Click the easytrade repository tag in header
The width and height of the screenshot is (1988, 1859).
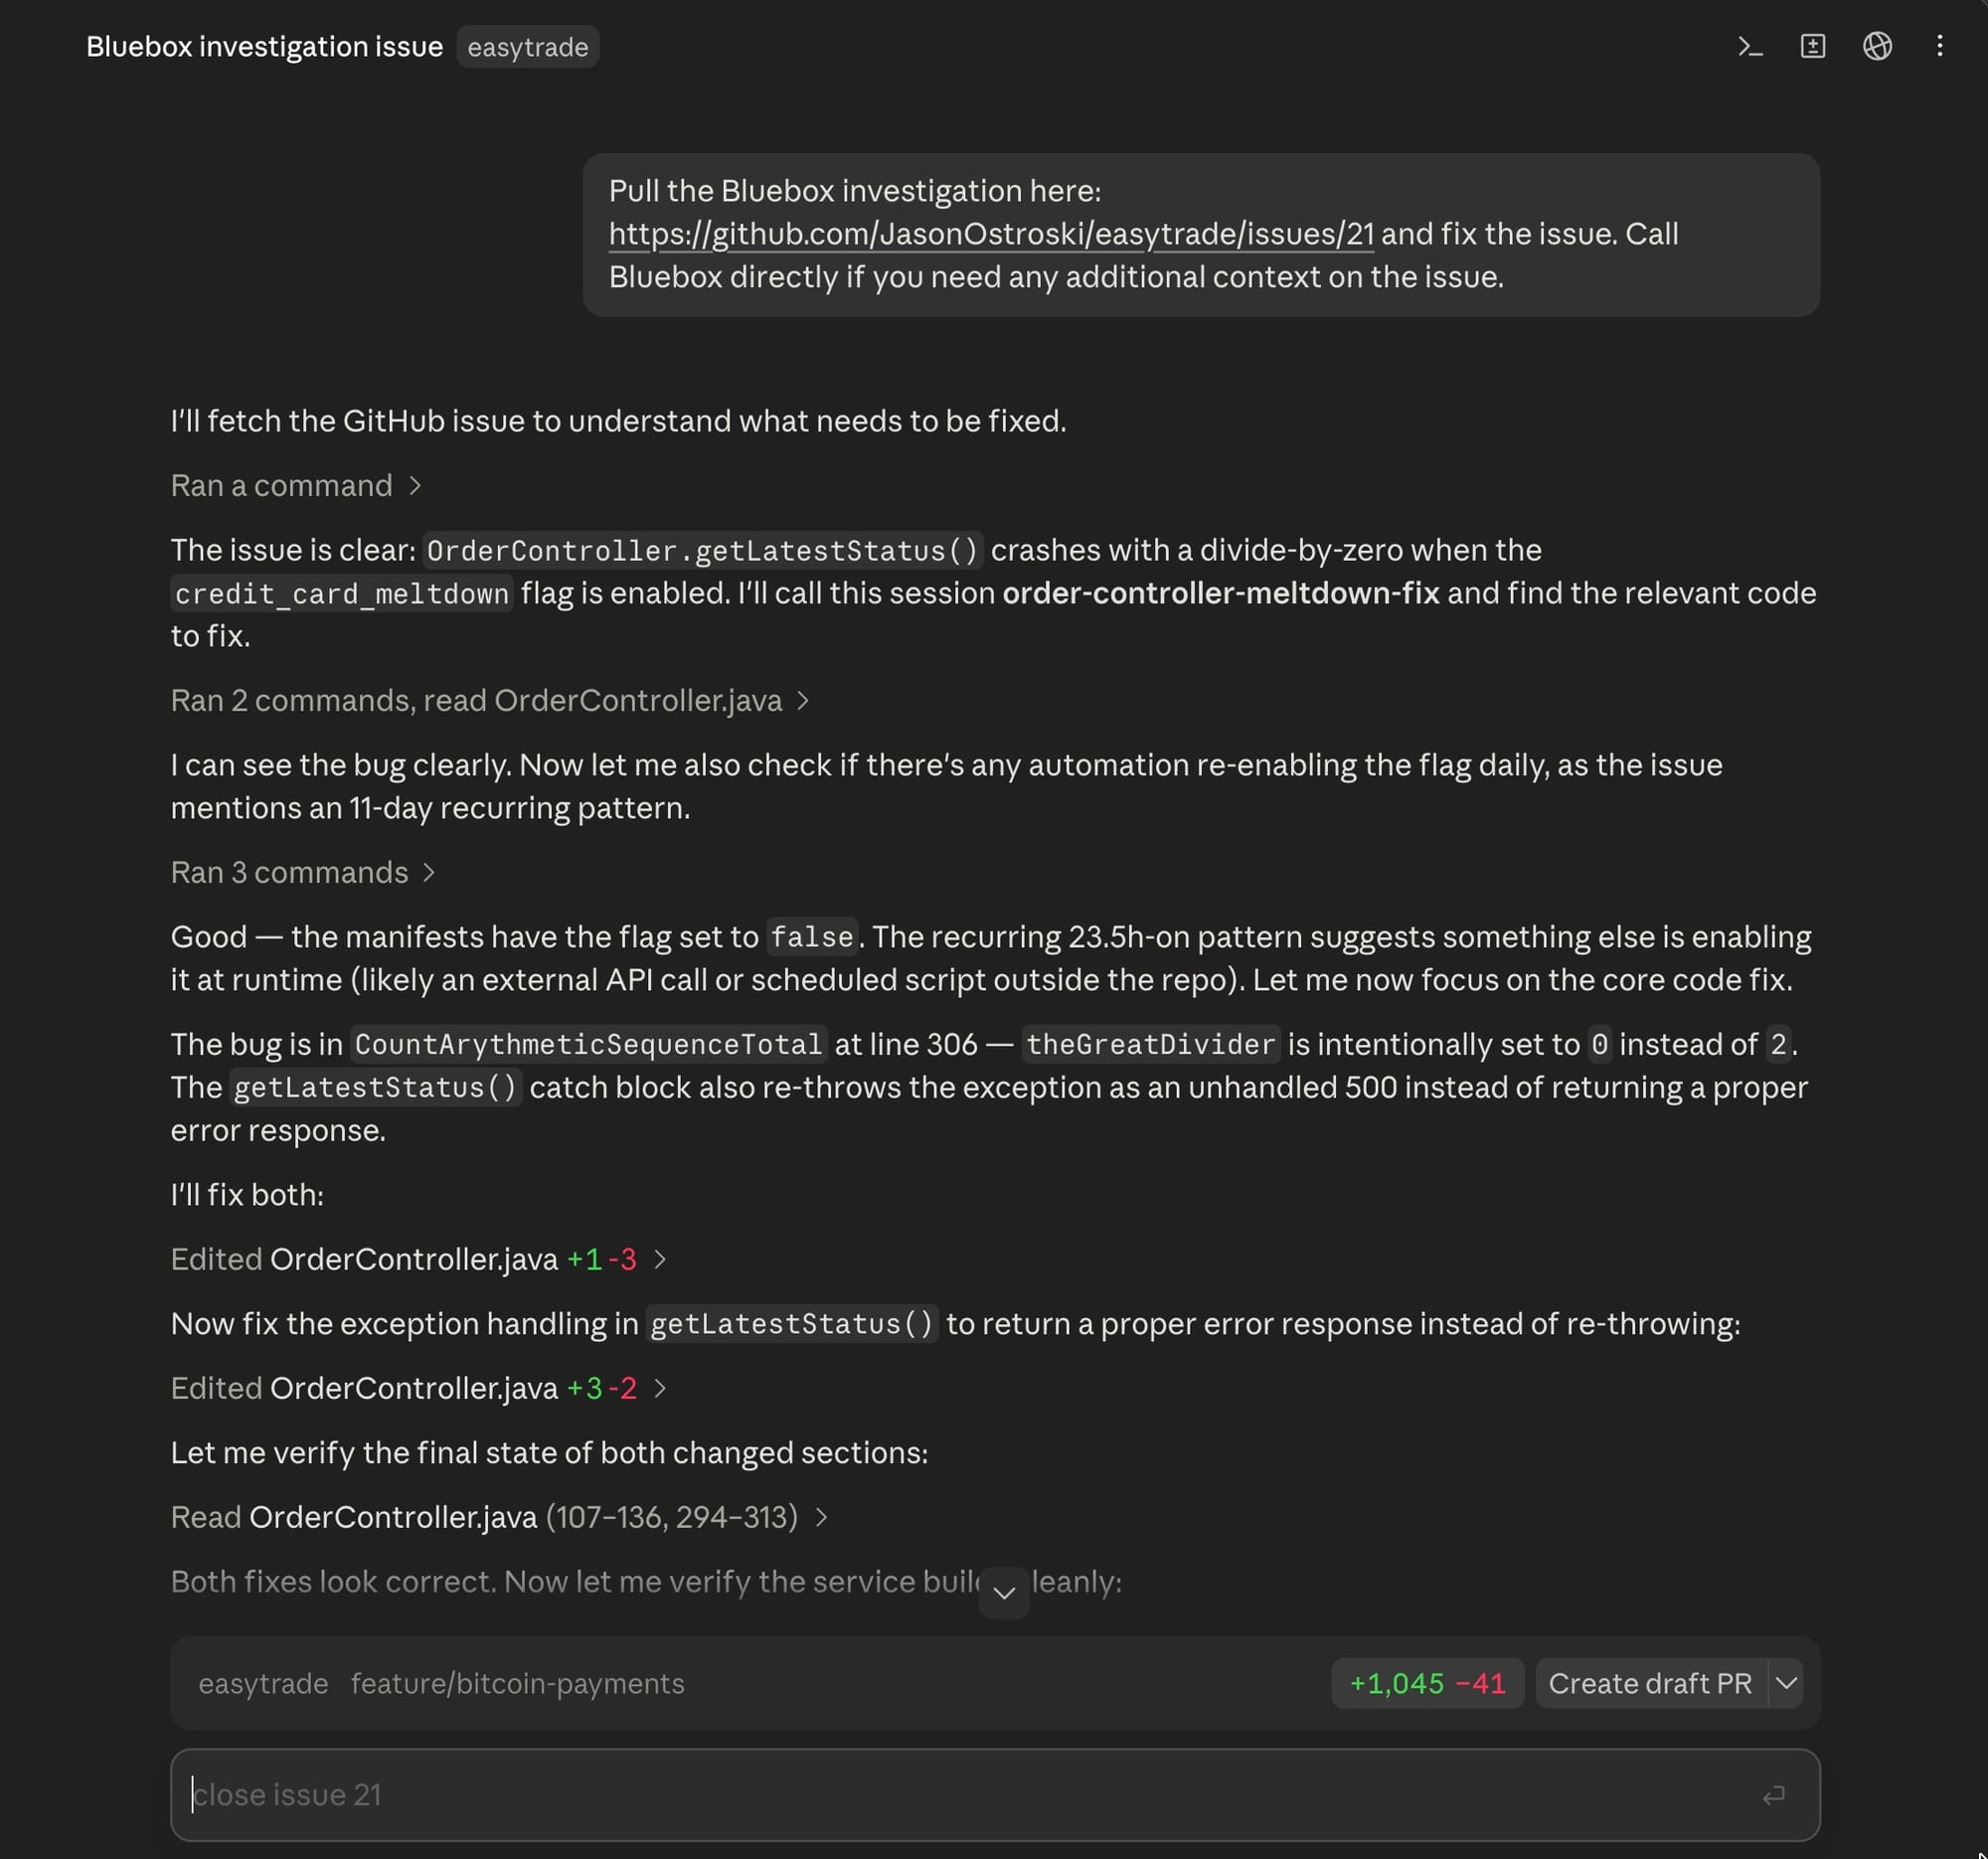tap(528, 47)
